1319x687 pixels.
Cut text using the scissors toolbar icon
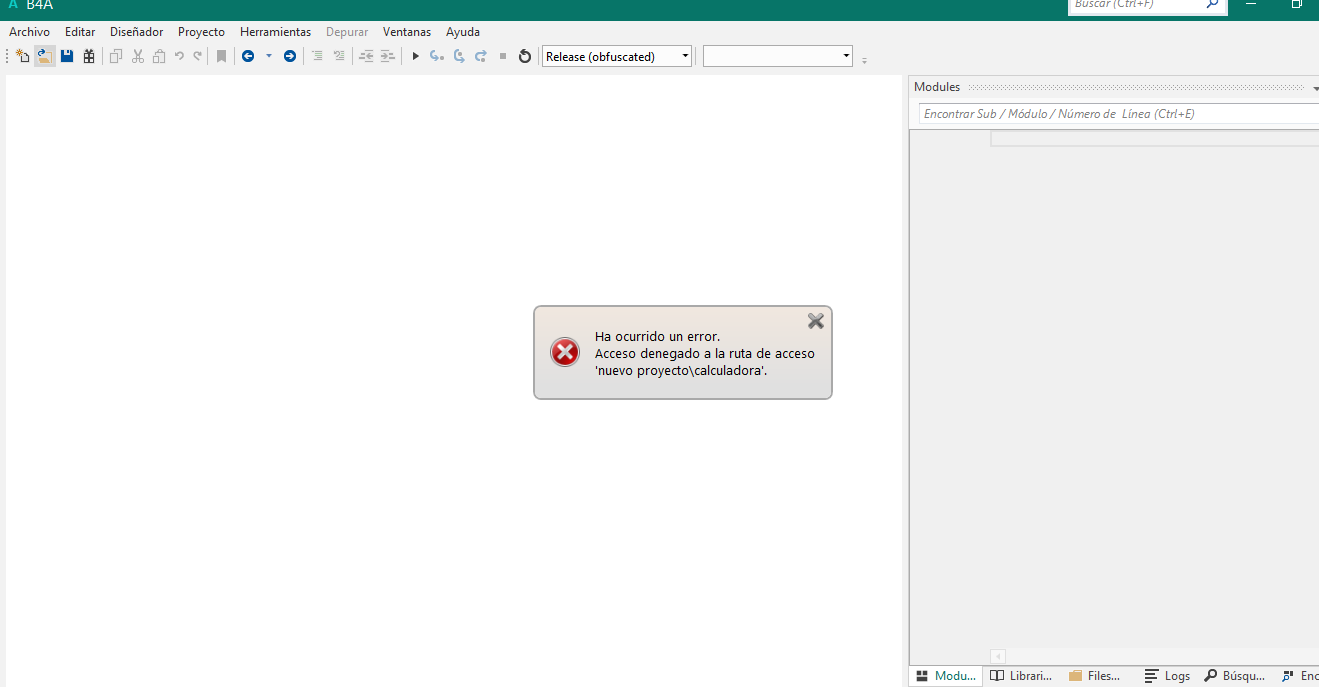point(137,55)
